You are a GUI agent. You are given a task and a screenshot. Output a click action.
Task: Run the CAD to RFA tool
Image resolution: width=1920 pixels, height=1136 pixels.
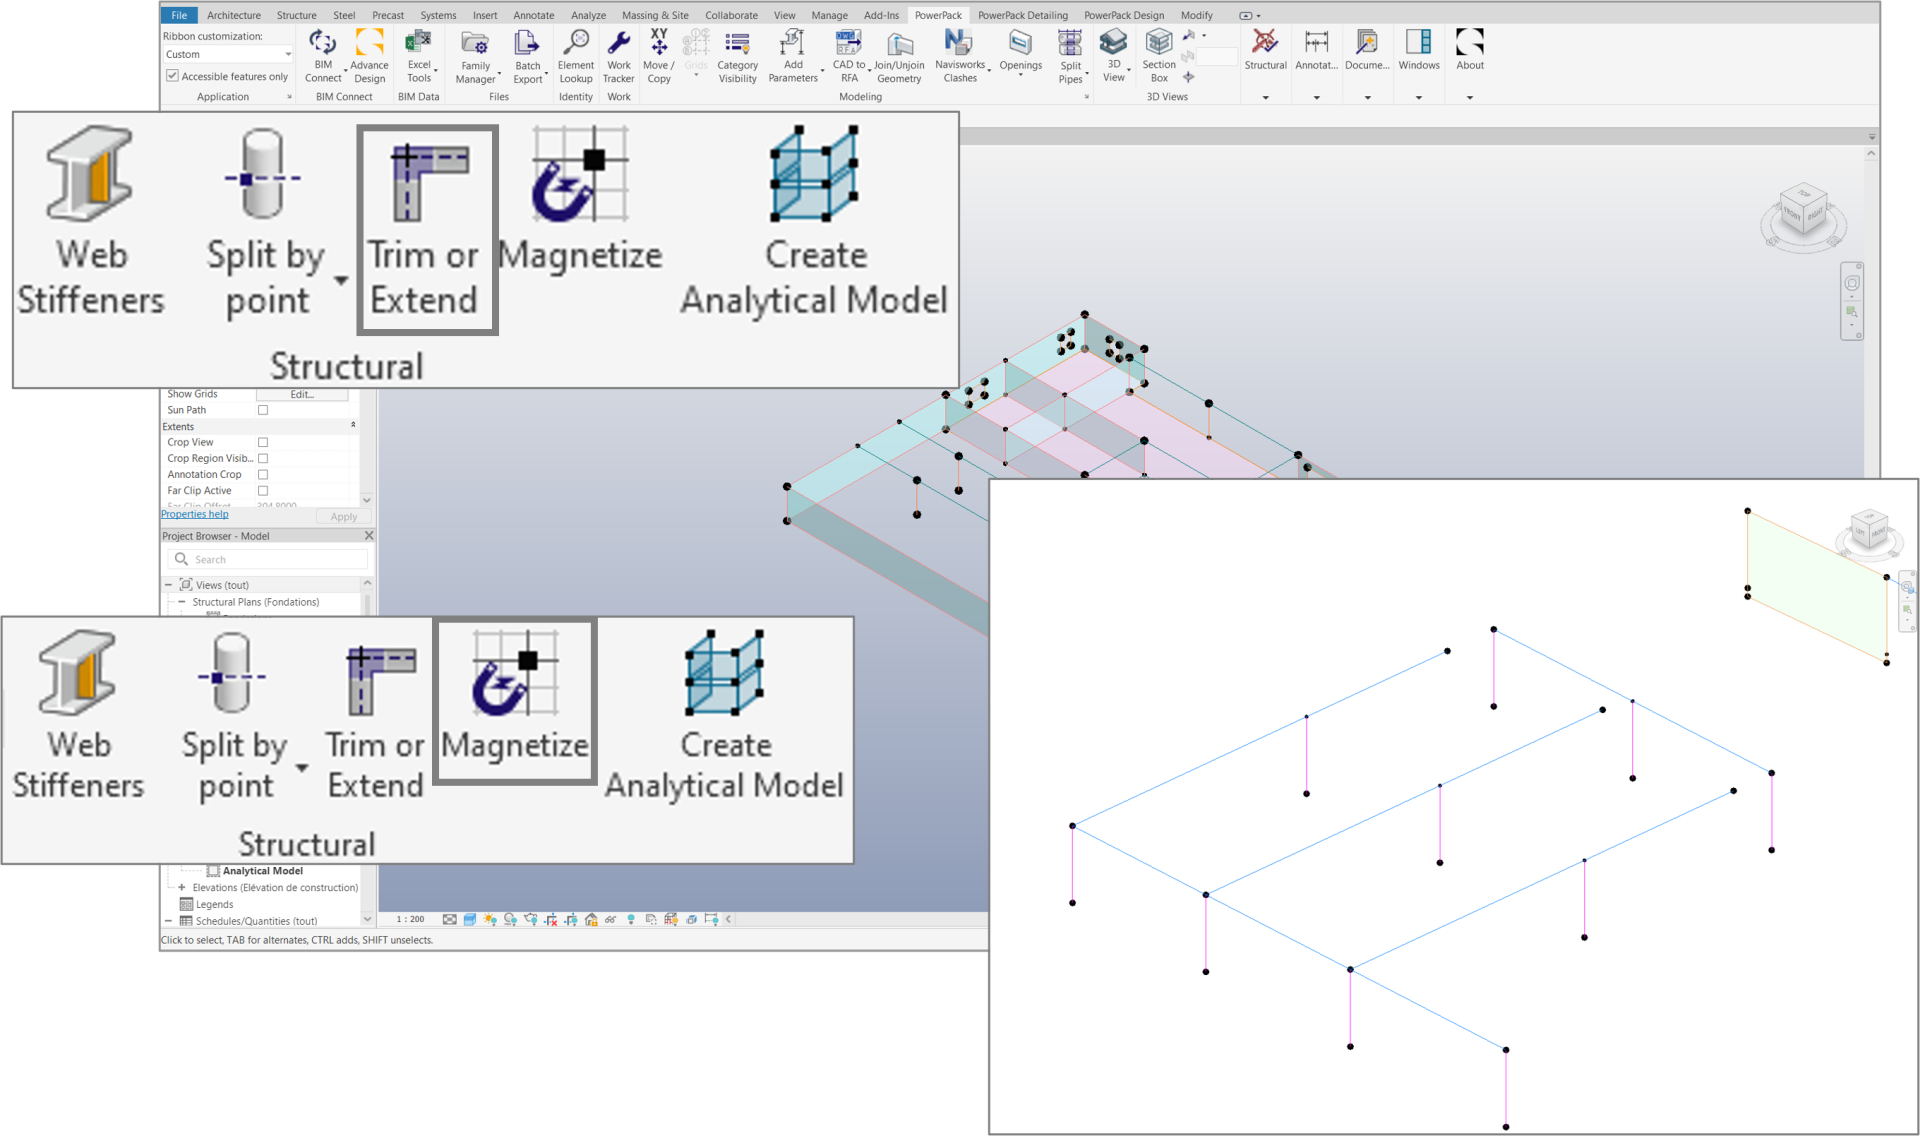tap(849, 57)
